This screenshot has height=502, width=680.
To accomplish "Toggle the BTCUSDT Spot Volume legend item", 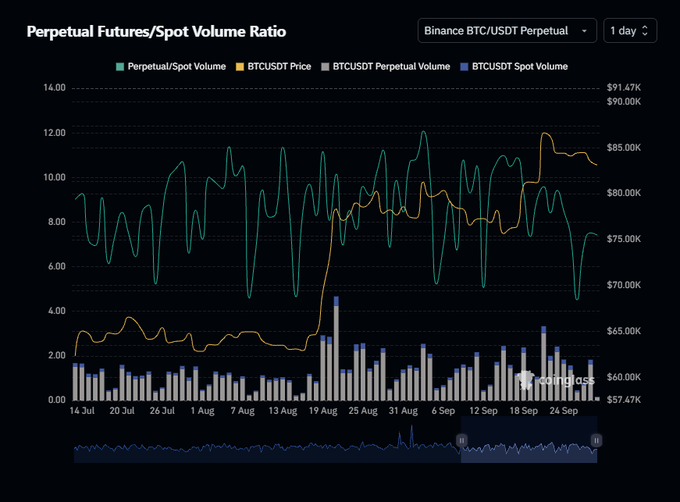I will (514, 67).
